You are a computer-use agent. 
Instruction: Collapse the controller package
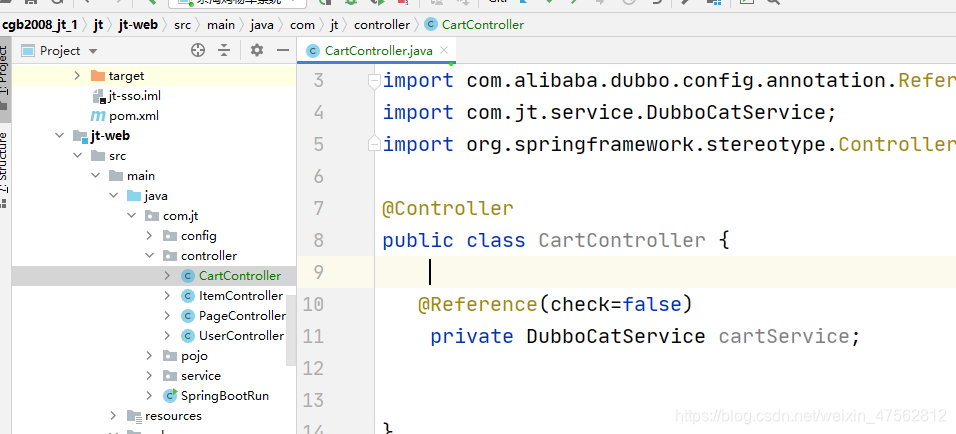(x=149, y=255)
